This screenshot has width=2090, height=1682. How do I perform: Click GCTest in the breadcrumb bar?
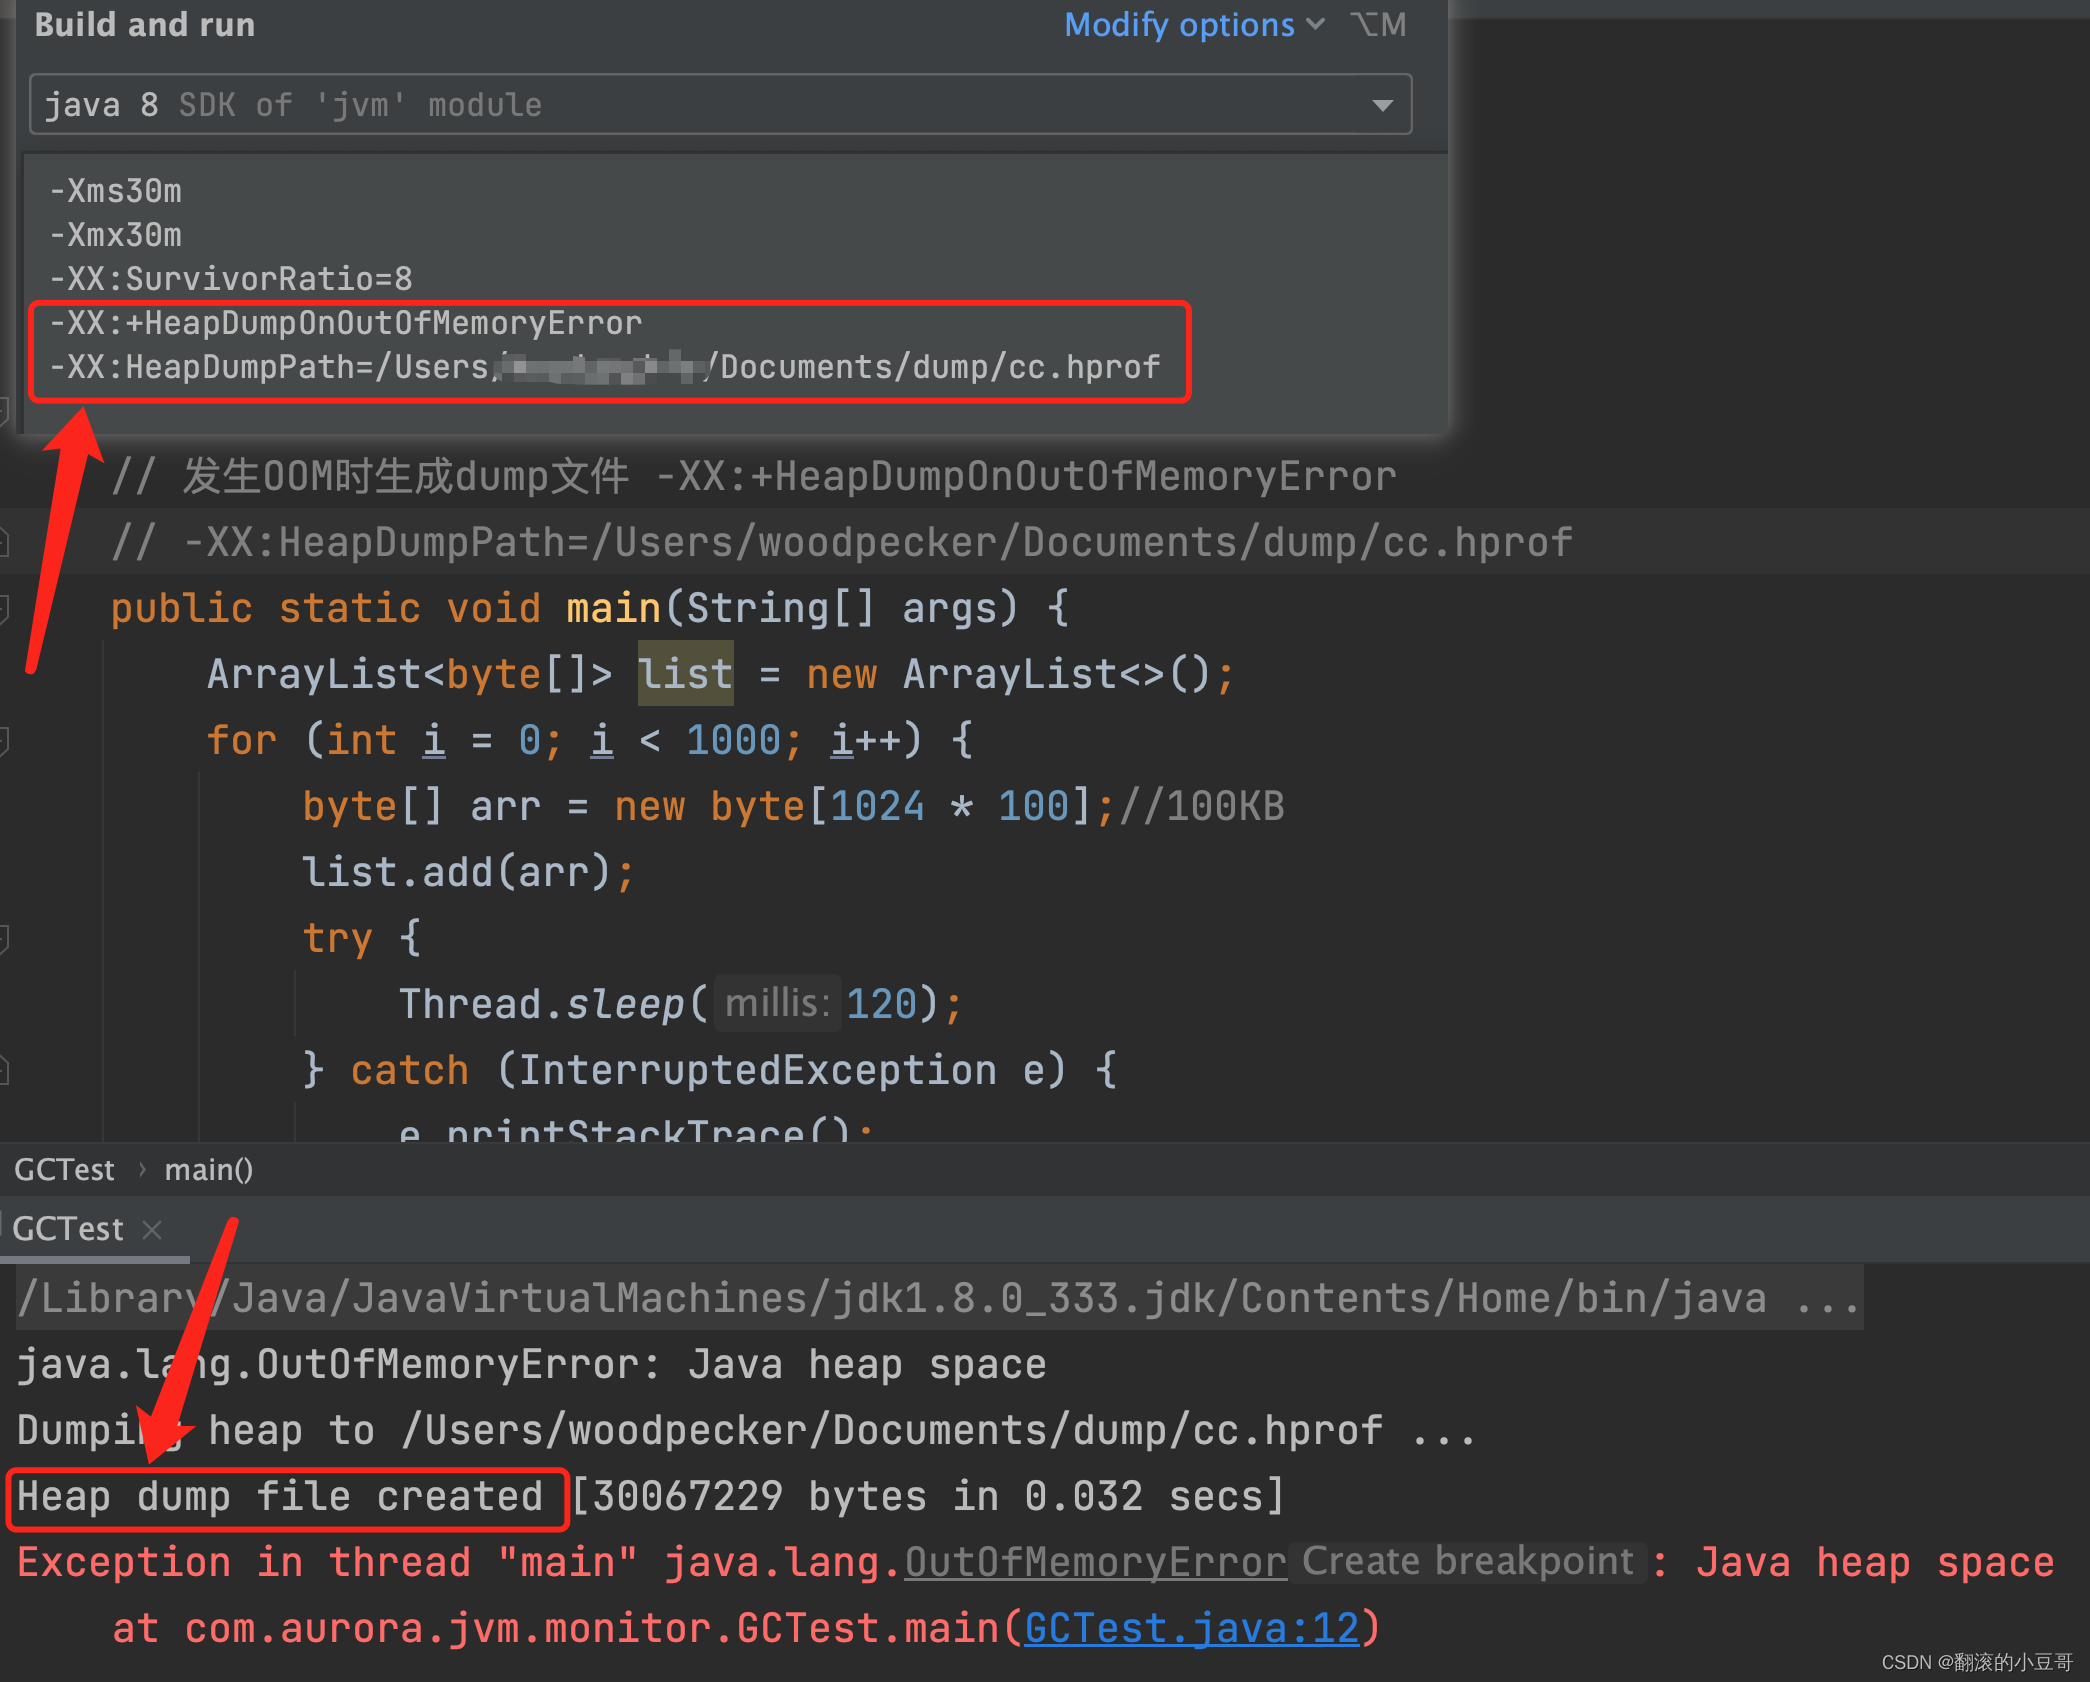pyautogui.click(x=65, y=1169)
